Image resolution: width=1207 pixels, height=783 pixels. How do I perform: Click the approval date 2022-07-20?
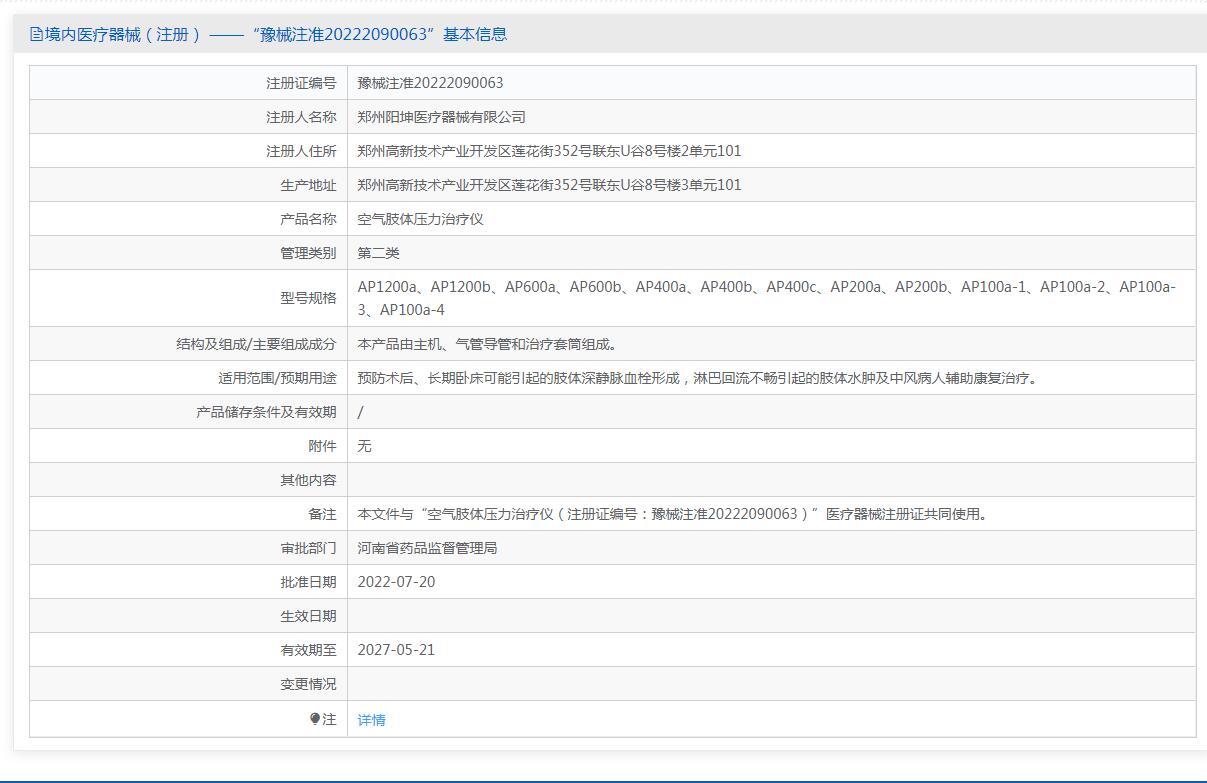coord(396,582)
